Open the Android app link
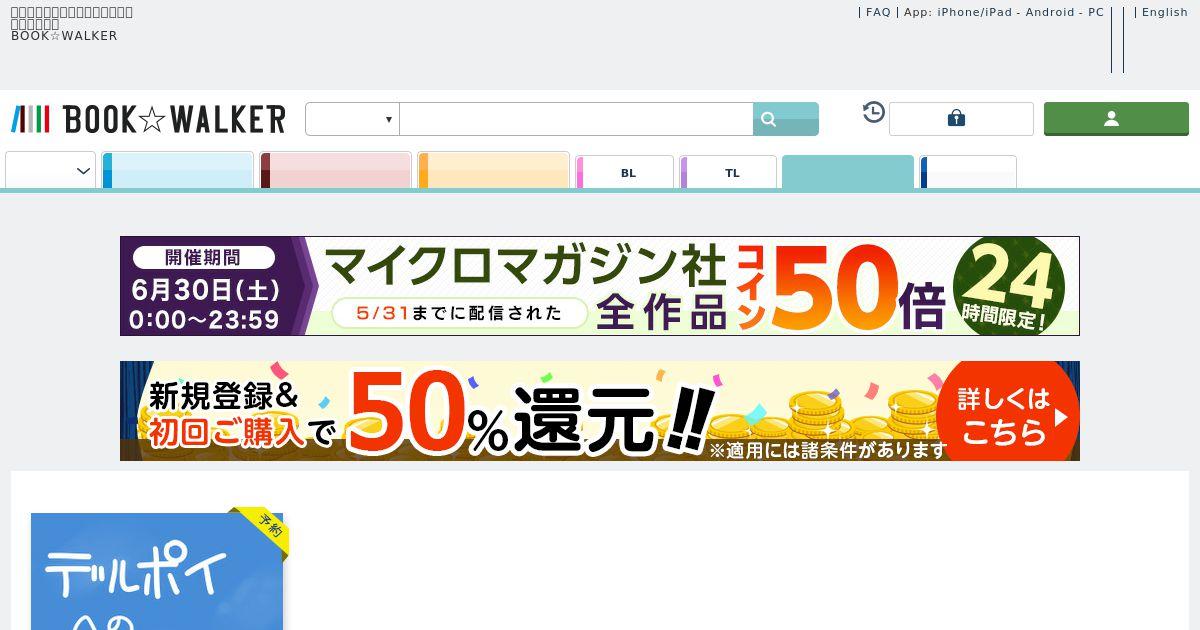Screen dimensions: 1200x630 tap(1050, 13)
